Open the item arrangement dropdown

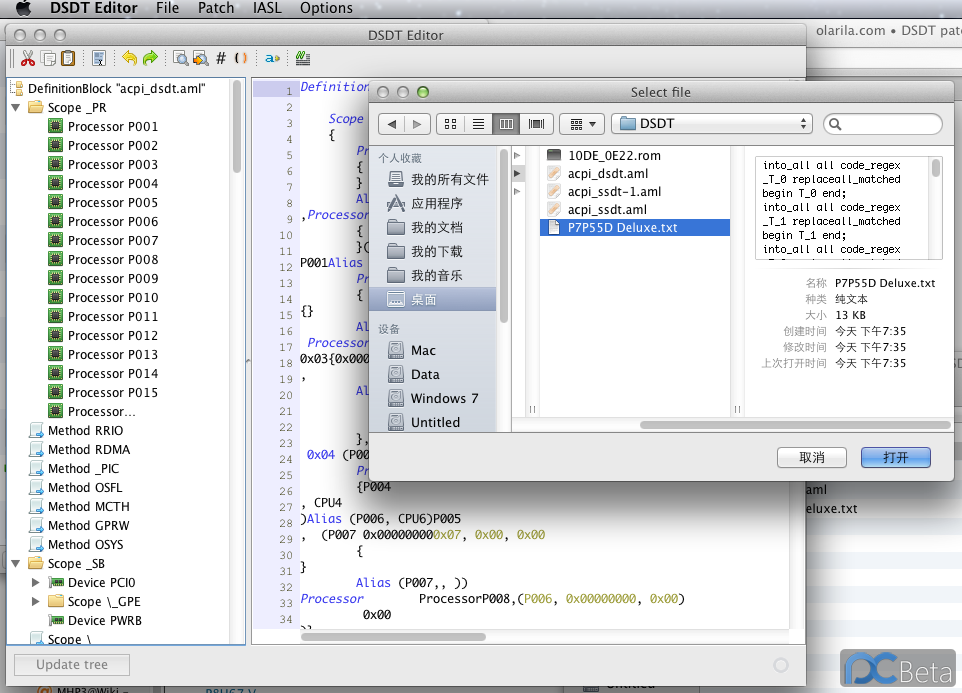point(582,124)
